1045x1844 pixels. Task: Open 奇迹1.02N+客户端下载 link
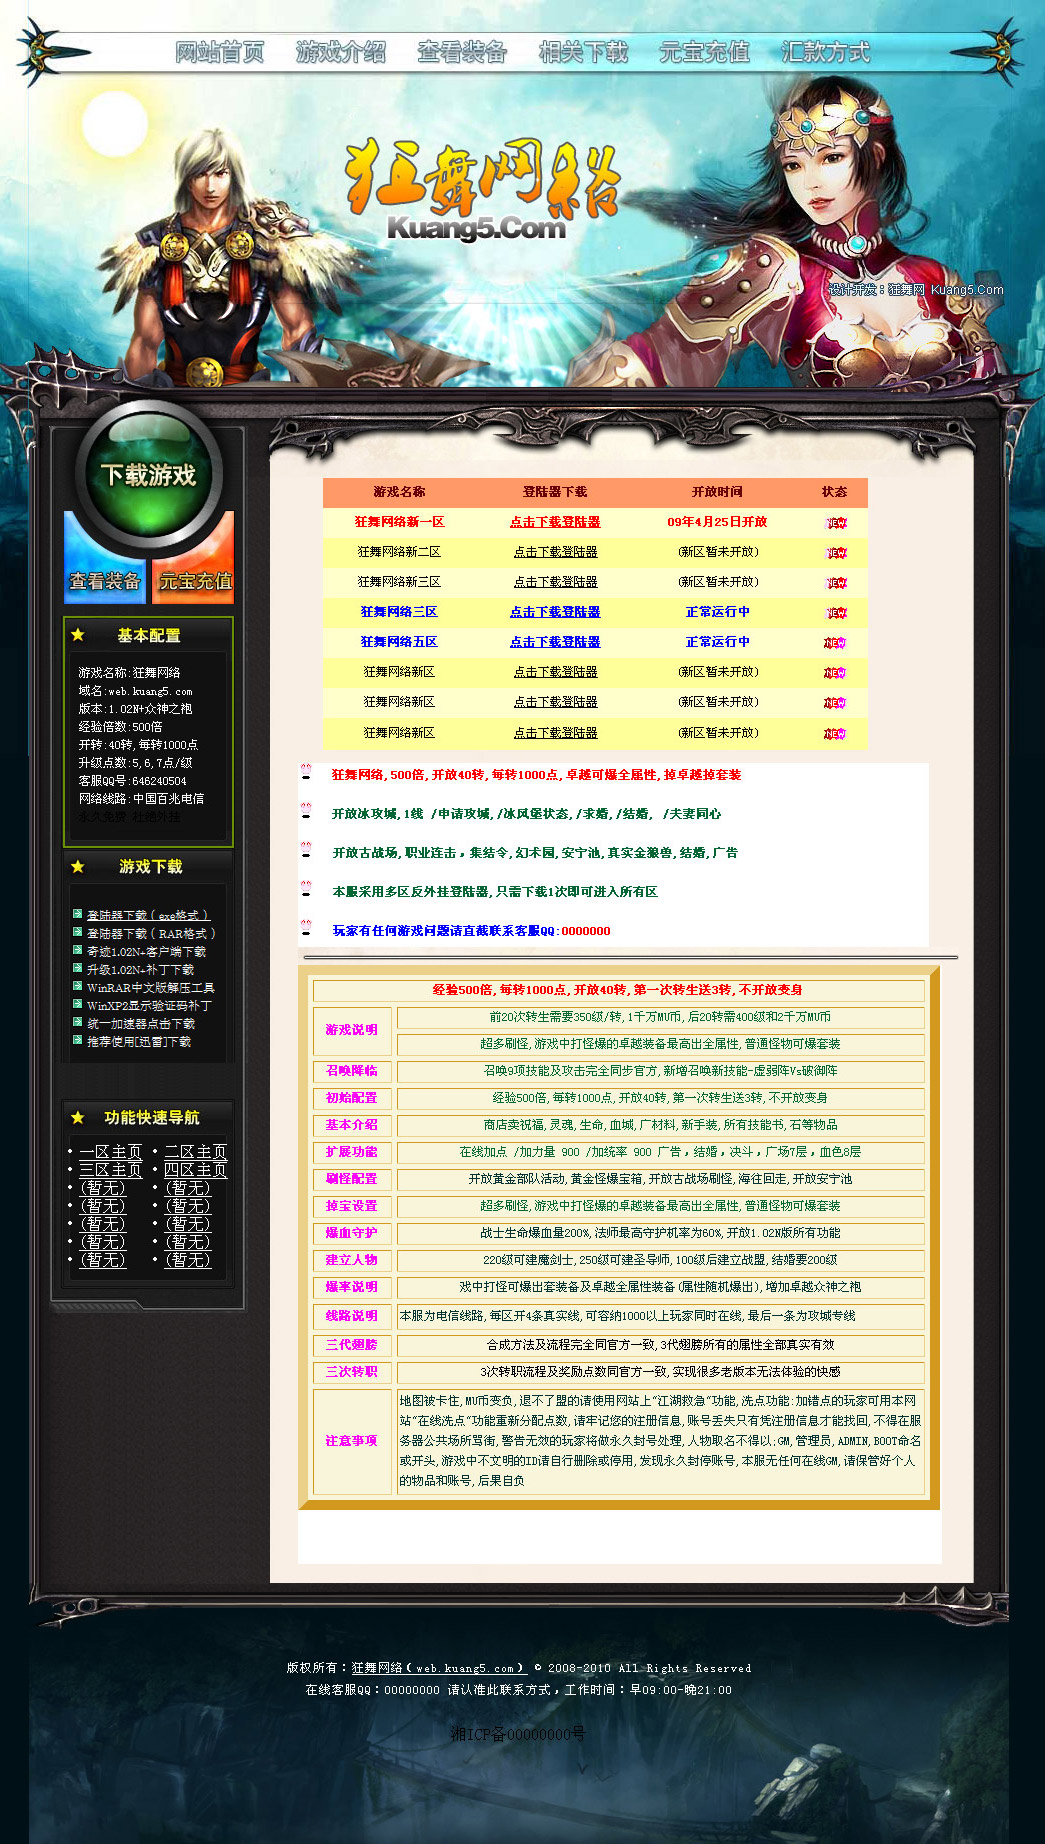146,952
